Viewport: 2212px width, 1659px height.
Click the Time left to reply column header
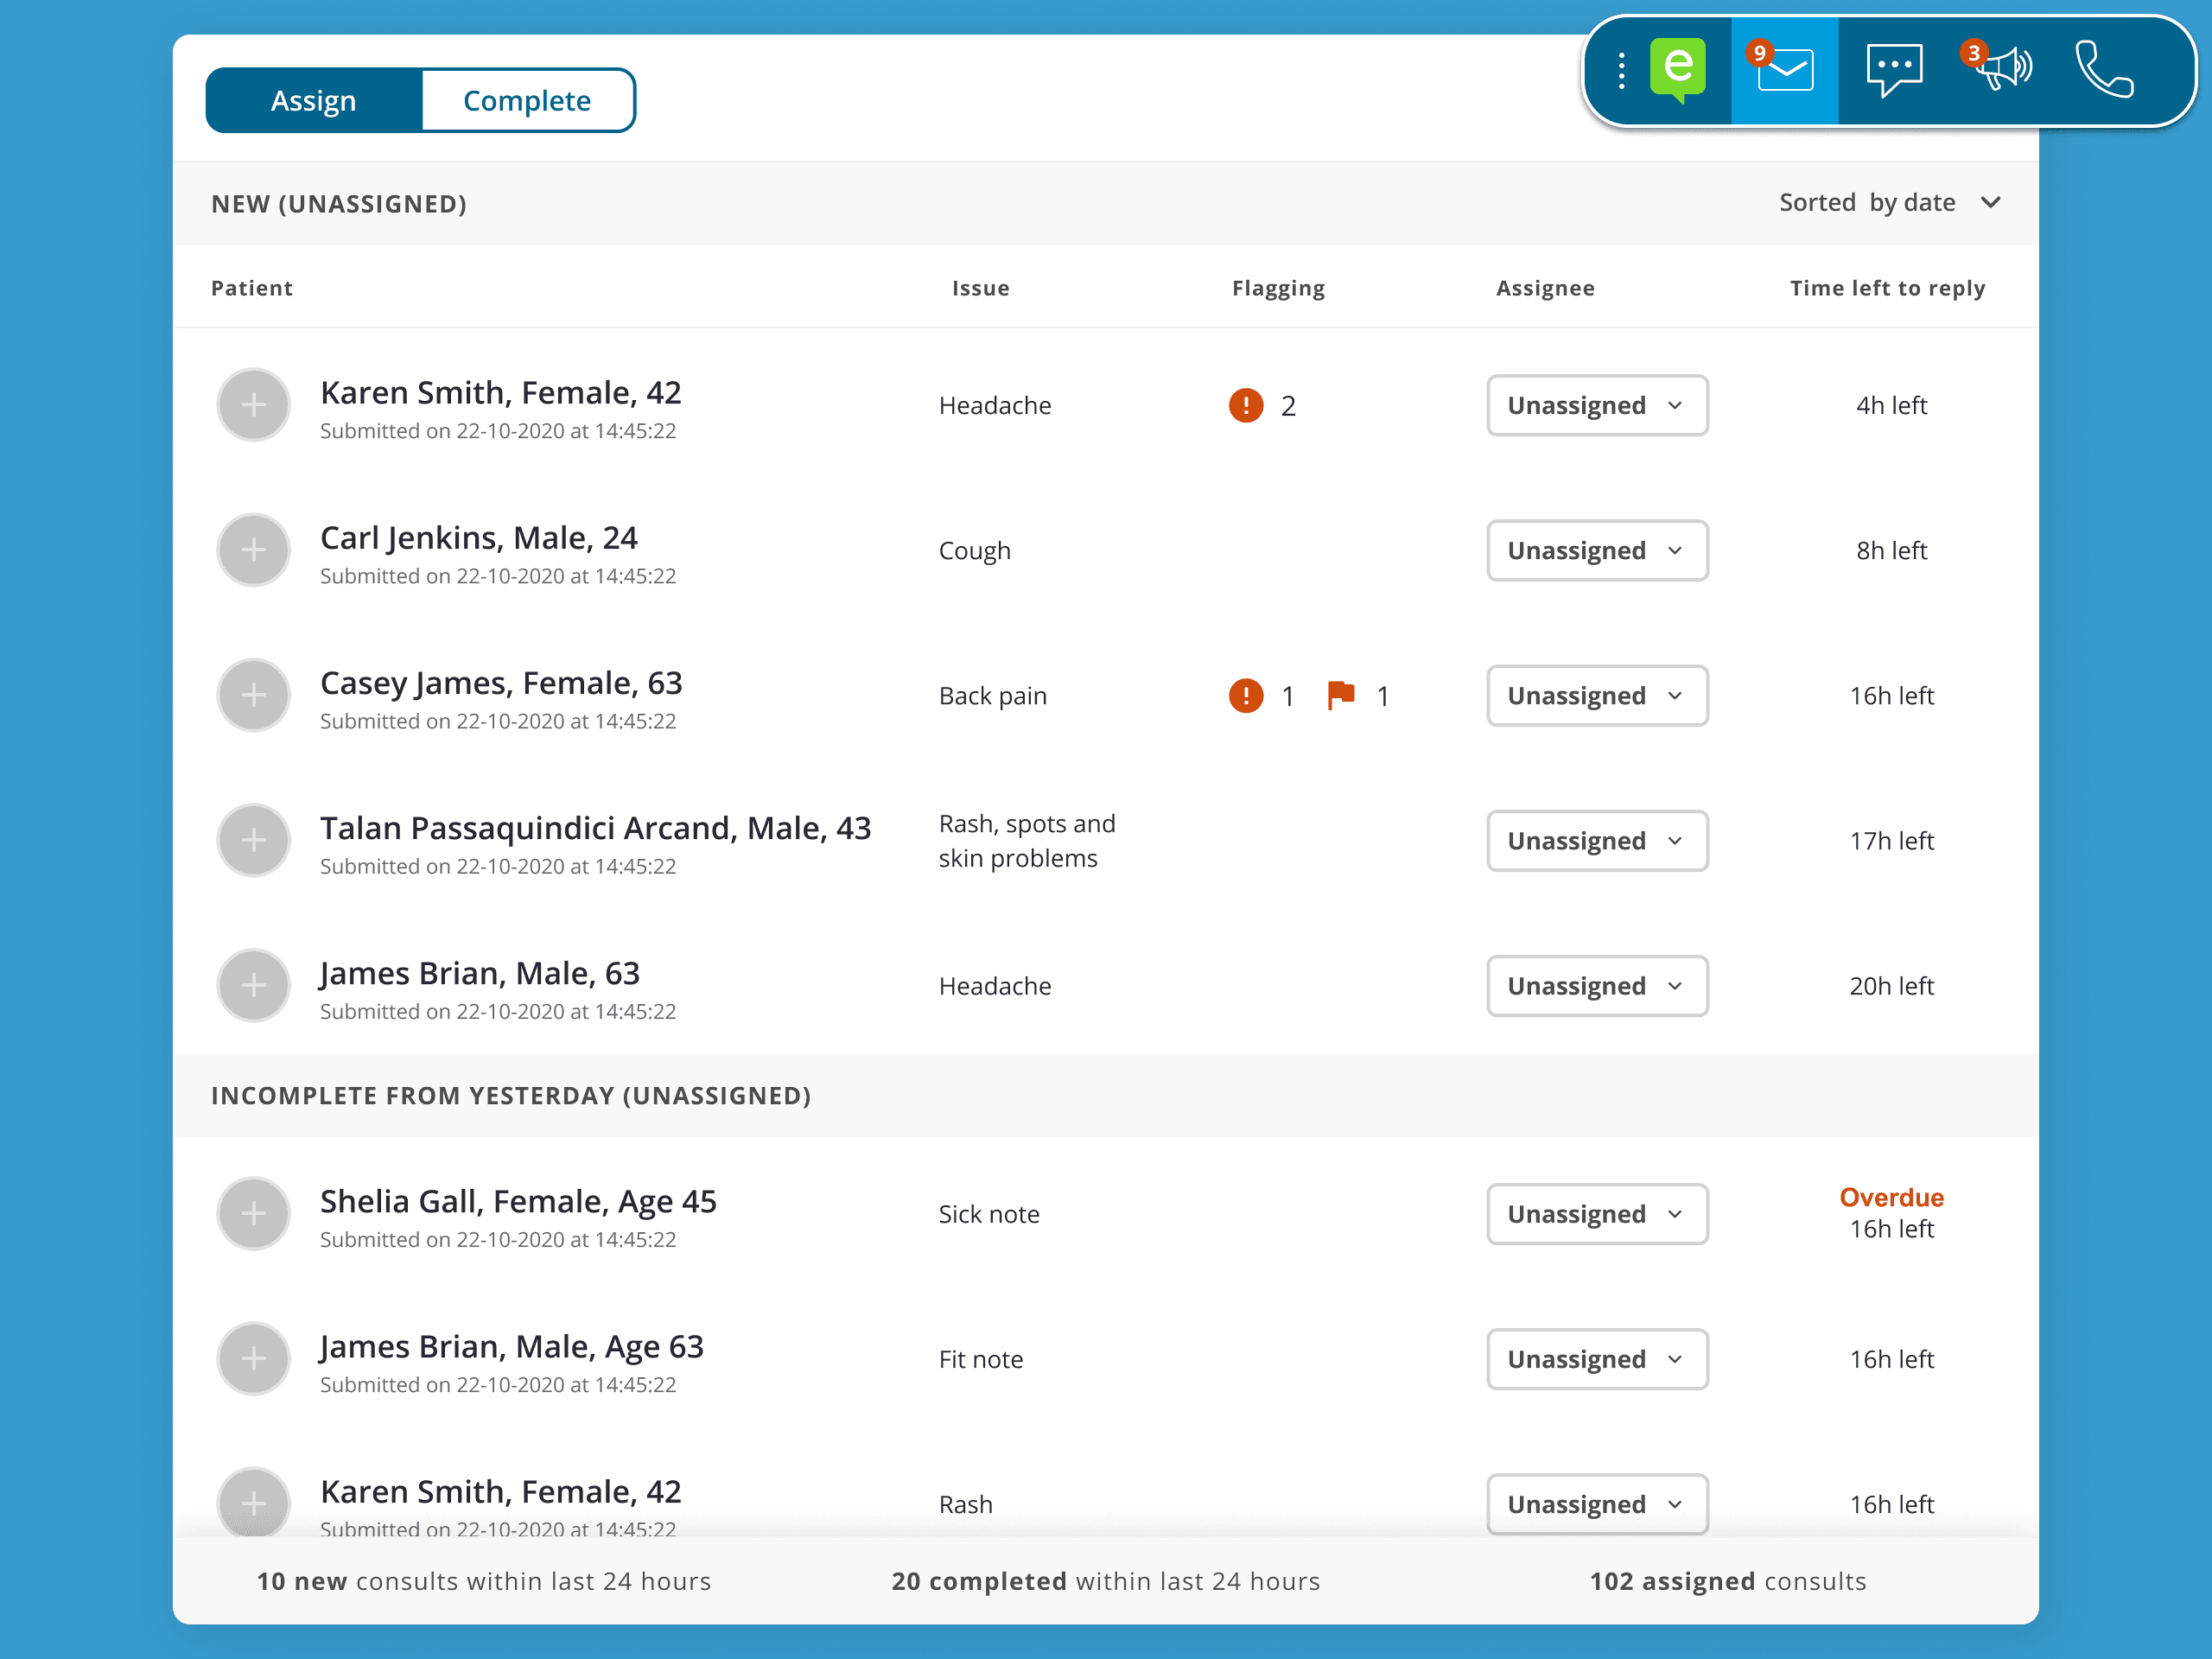(1886, 288)
